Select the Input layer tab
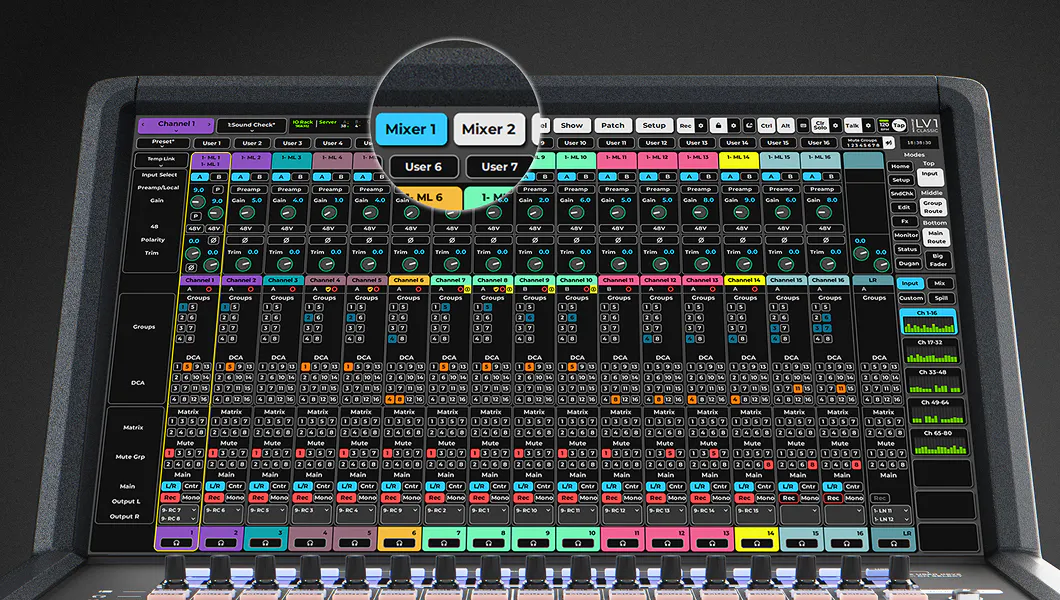Image resolution: width=1060 pixels, height=600 pixels. (910, 283)
